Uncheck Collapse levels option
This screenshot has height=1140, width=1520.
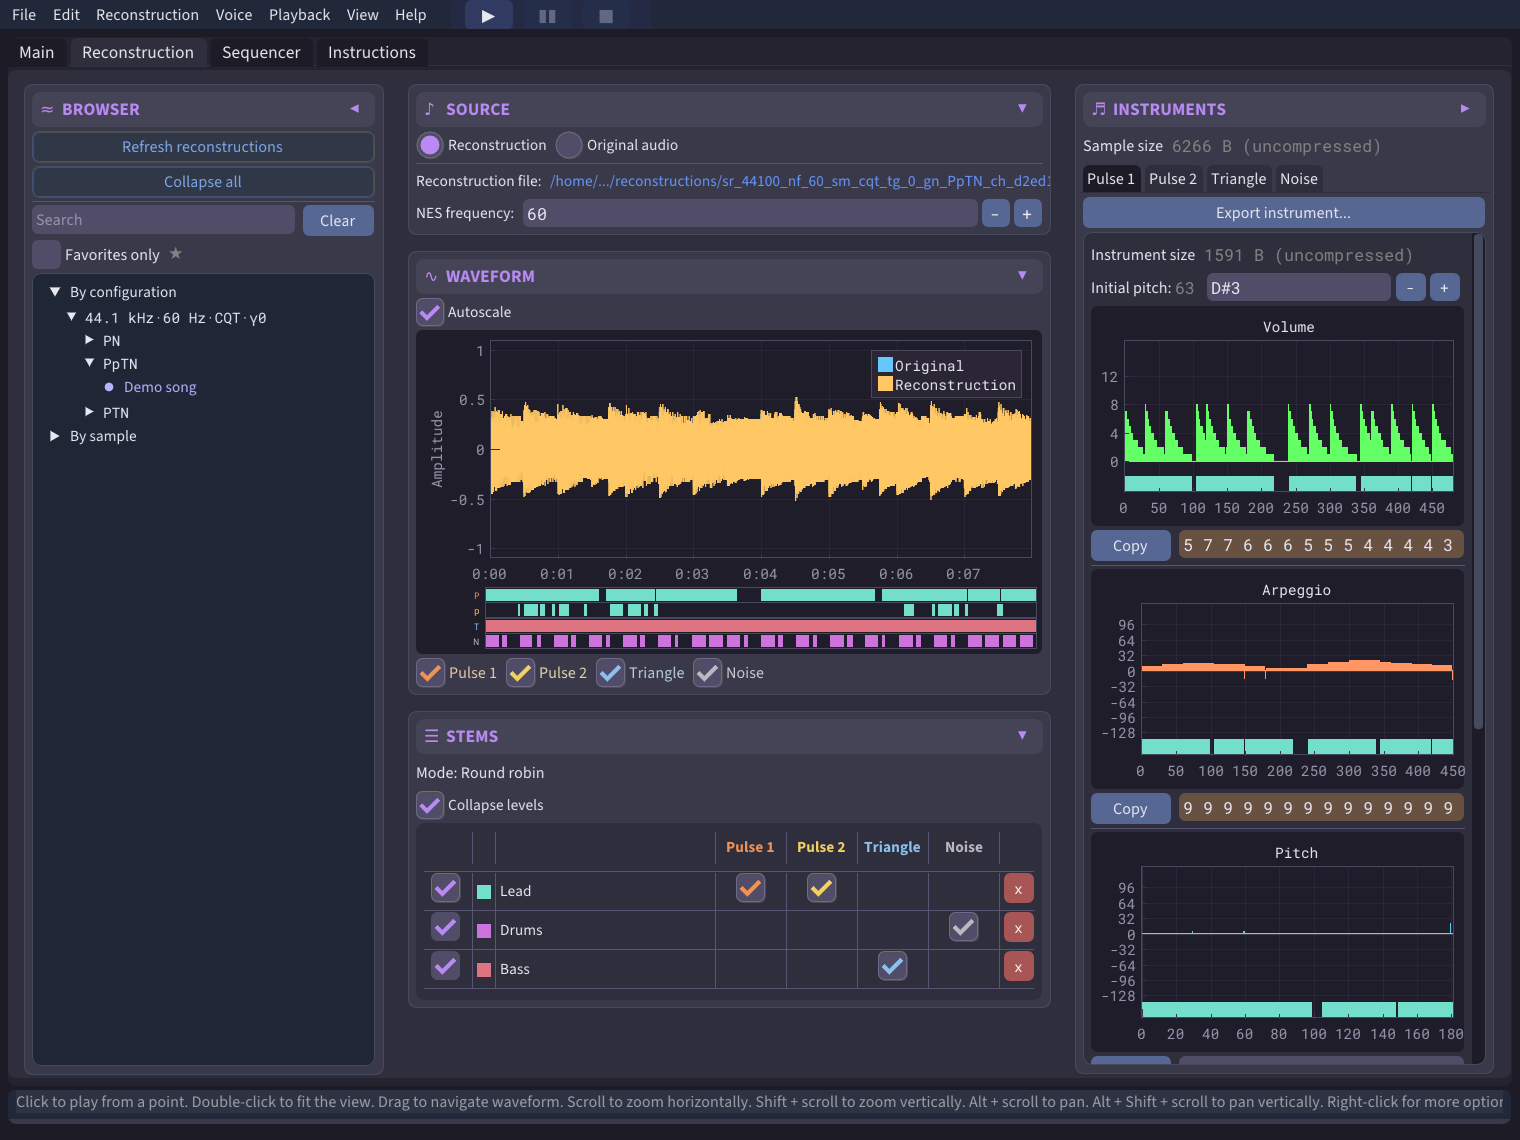pyautogui.click(x=430, y=805)
